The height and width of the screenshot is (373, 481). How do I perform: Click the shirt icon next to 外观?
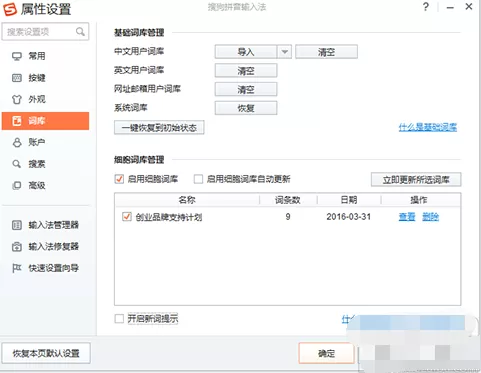pos(17,99)
